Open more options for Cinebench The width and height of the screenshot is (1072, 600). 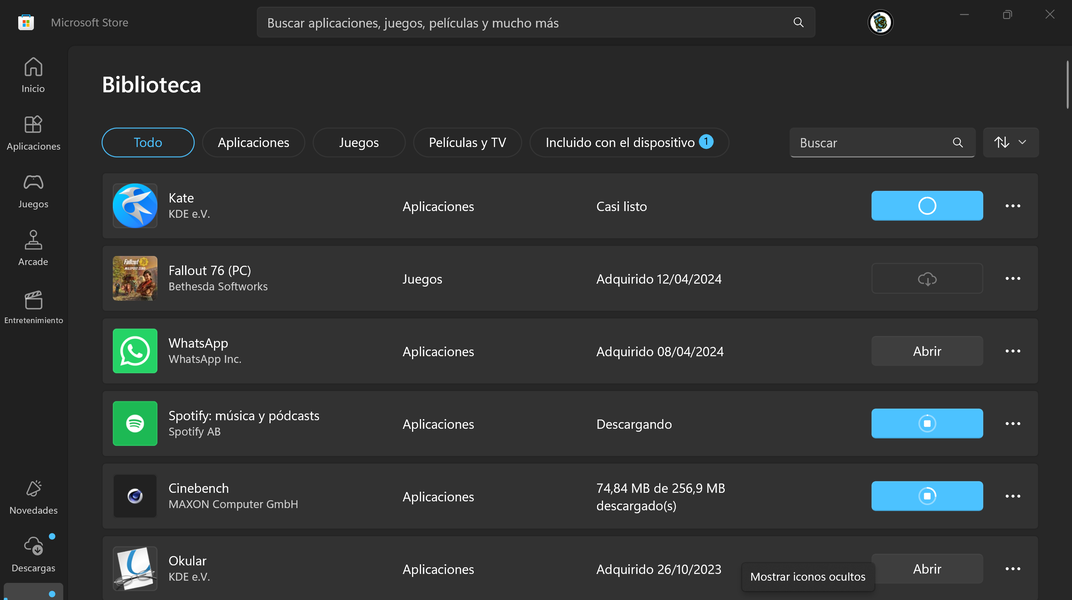click(x=1013, y=496)
